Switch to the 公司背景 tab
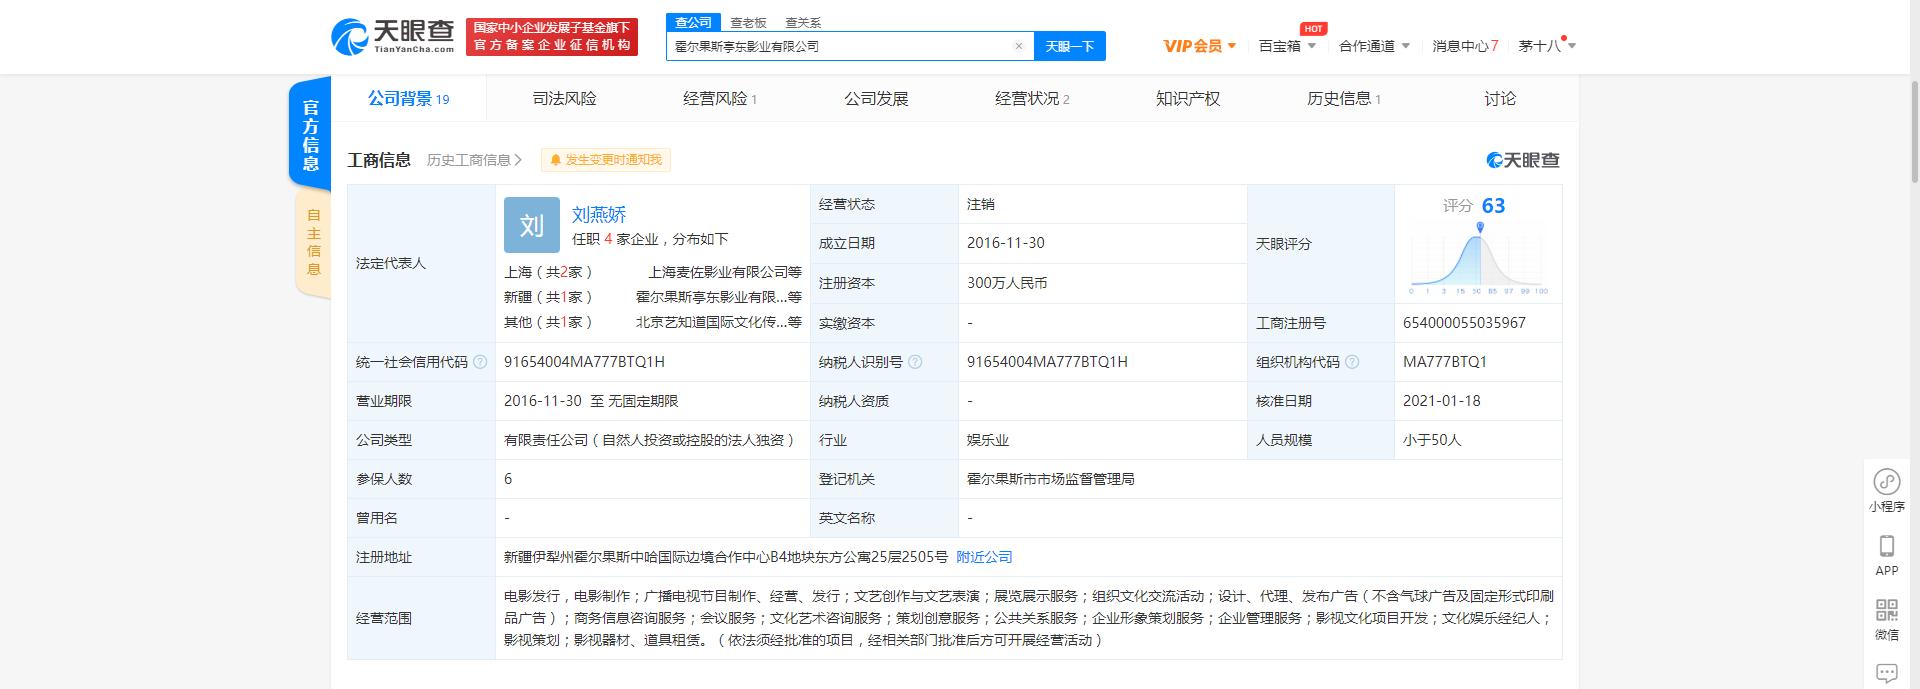This screenshot has height=689, width=1920. [x=408, y=98]
